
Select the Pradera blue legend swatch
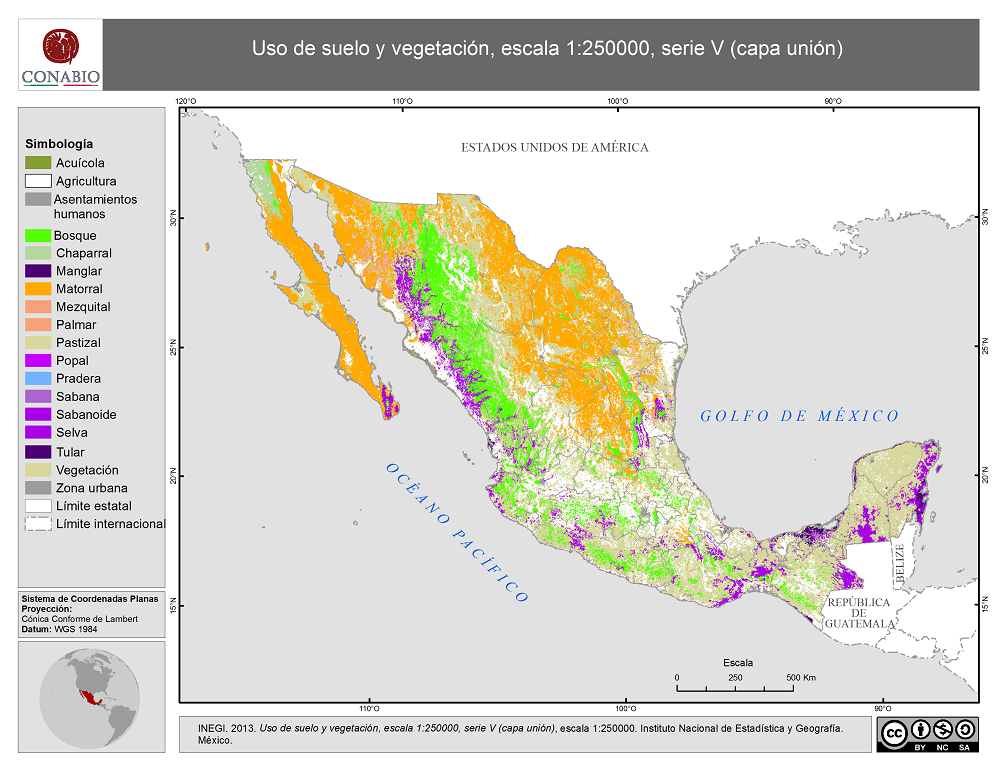tap(38, 379)
